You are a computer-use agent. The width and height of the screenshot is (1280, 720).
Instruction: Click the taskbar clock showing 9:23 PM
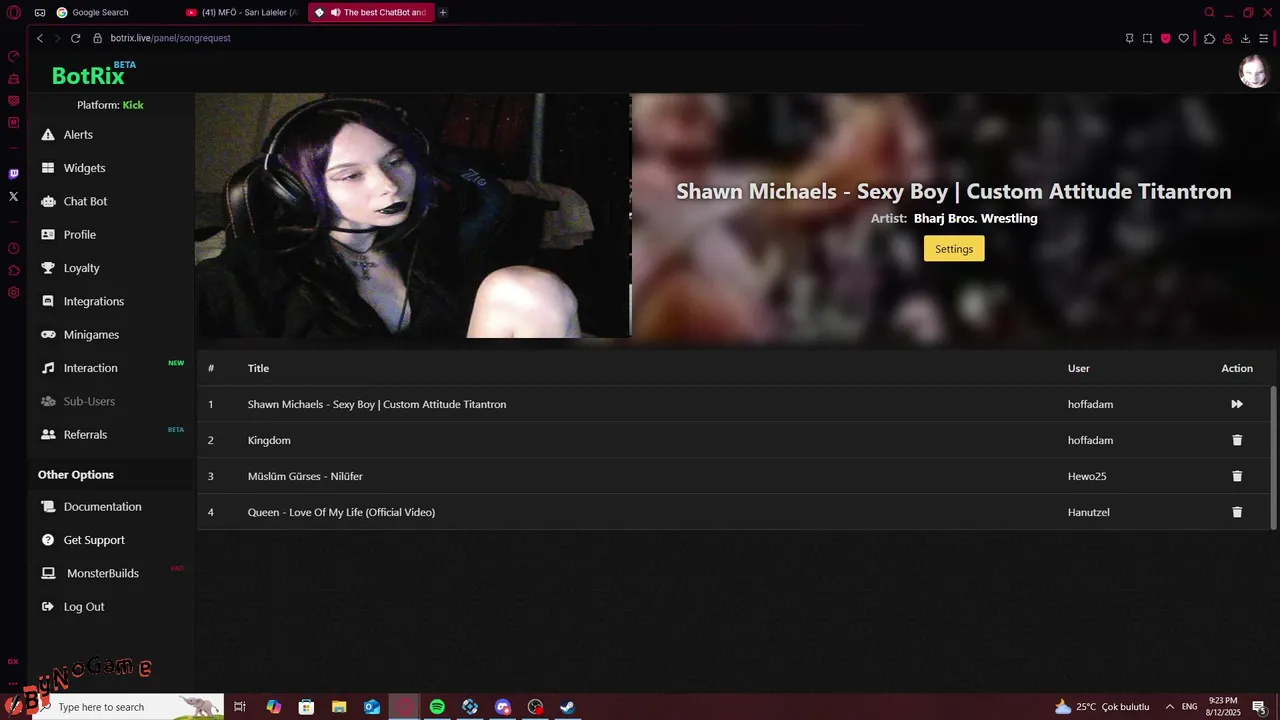pos(1223,707)
